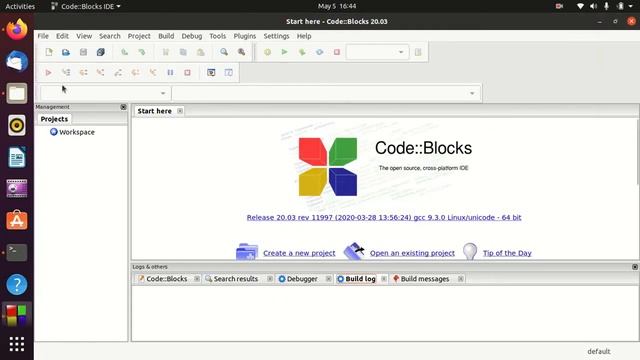Open Terminal from the Ubuntu dock
The image size is (640, 360).
17,252
